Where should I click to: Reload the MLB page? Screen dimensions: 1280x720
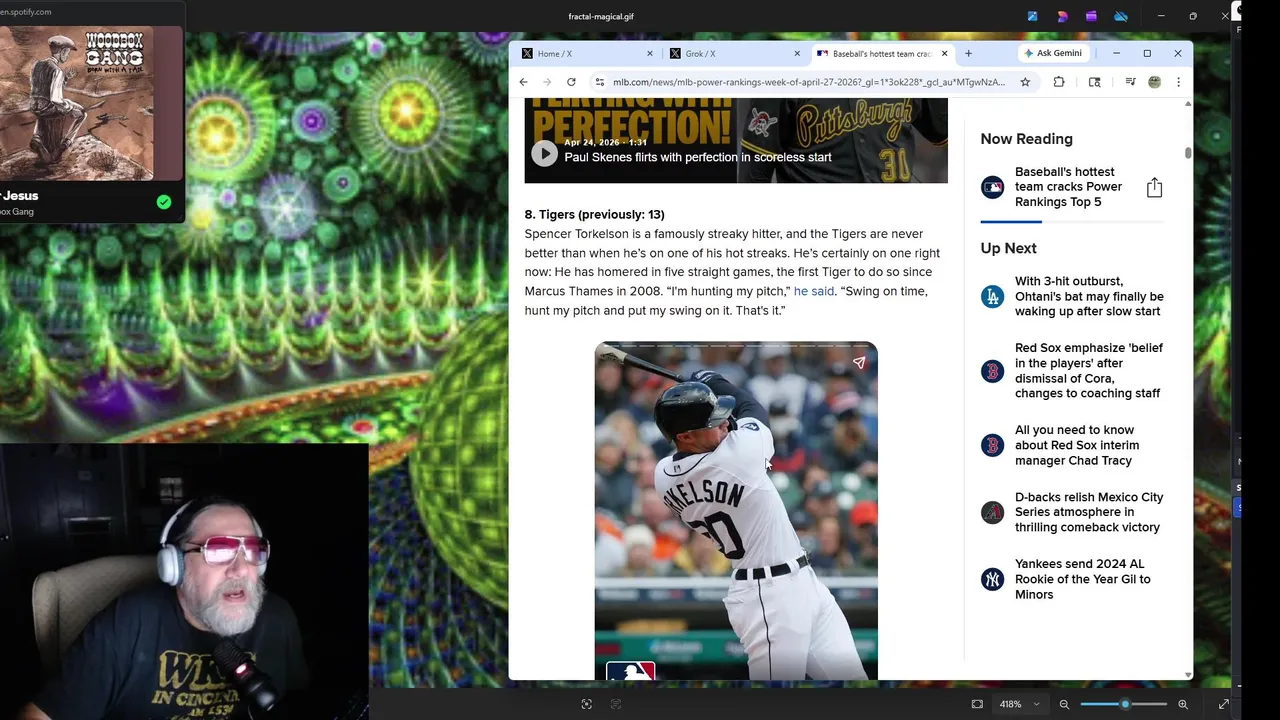pyautogui.click(x=571, y=82)
